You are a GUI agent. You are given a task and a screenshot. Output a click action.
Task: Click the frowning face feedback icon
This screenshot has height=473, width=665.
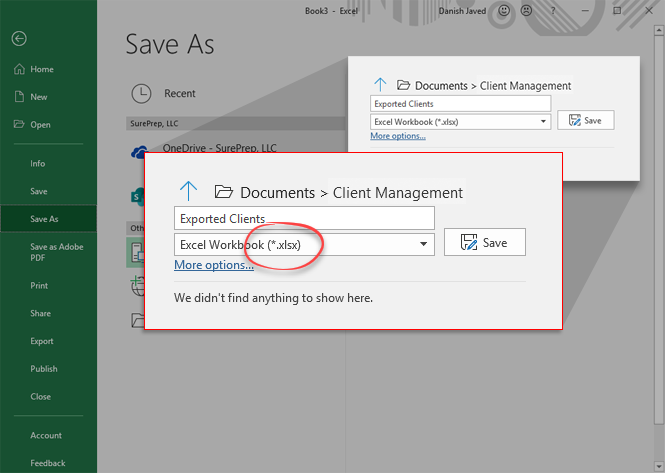coord(526,11)
